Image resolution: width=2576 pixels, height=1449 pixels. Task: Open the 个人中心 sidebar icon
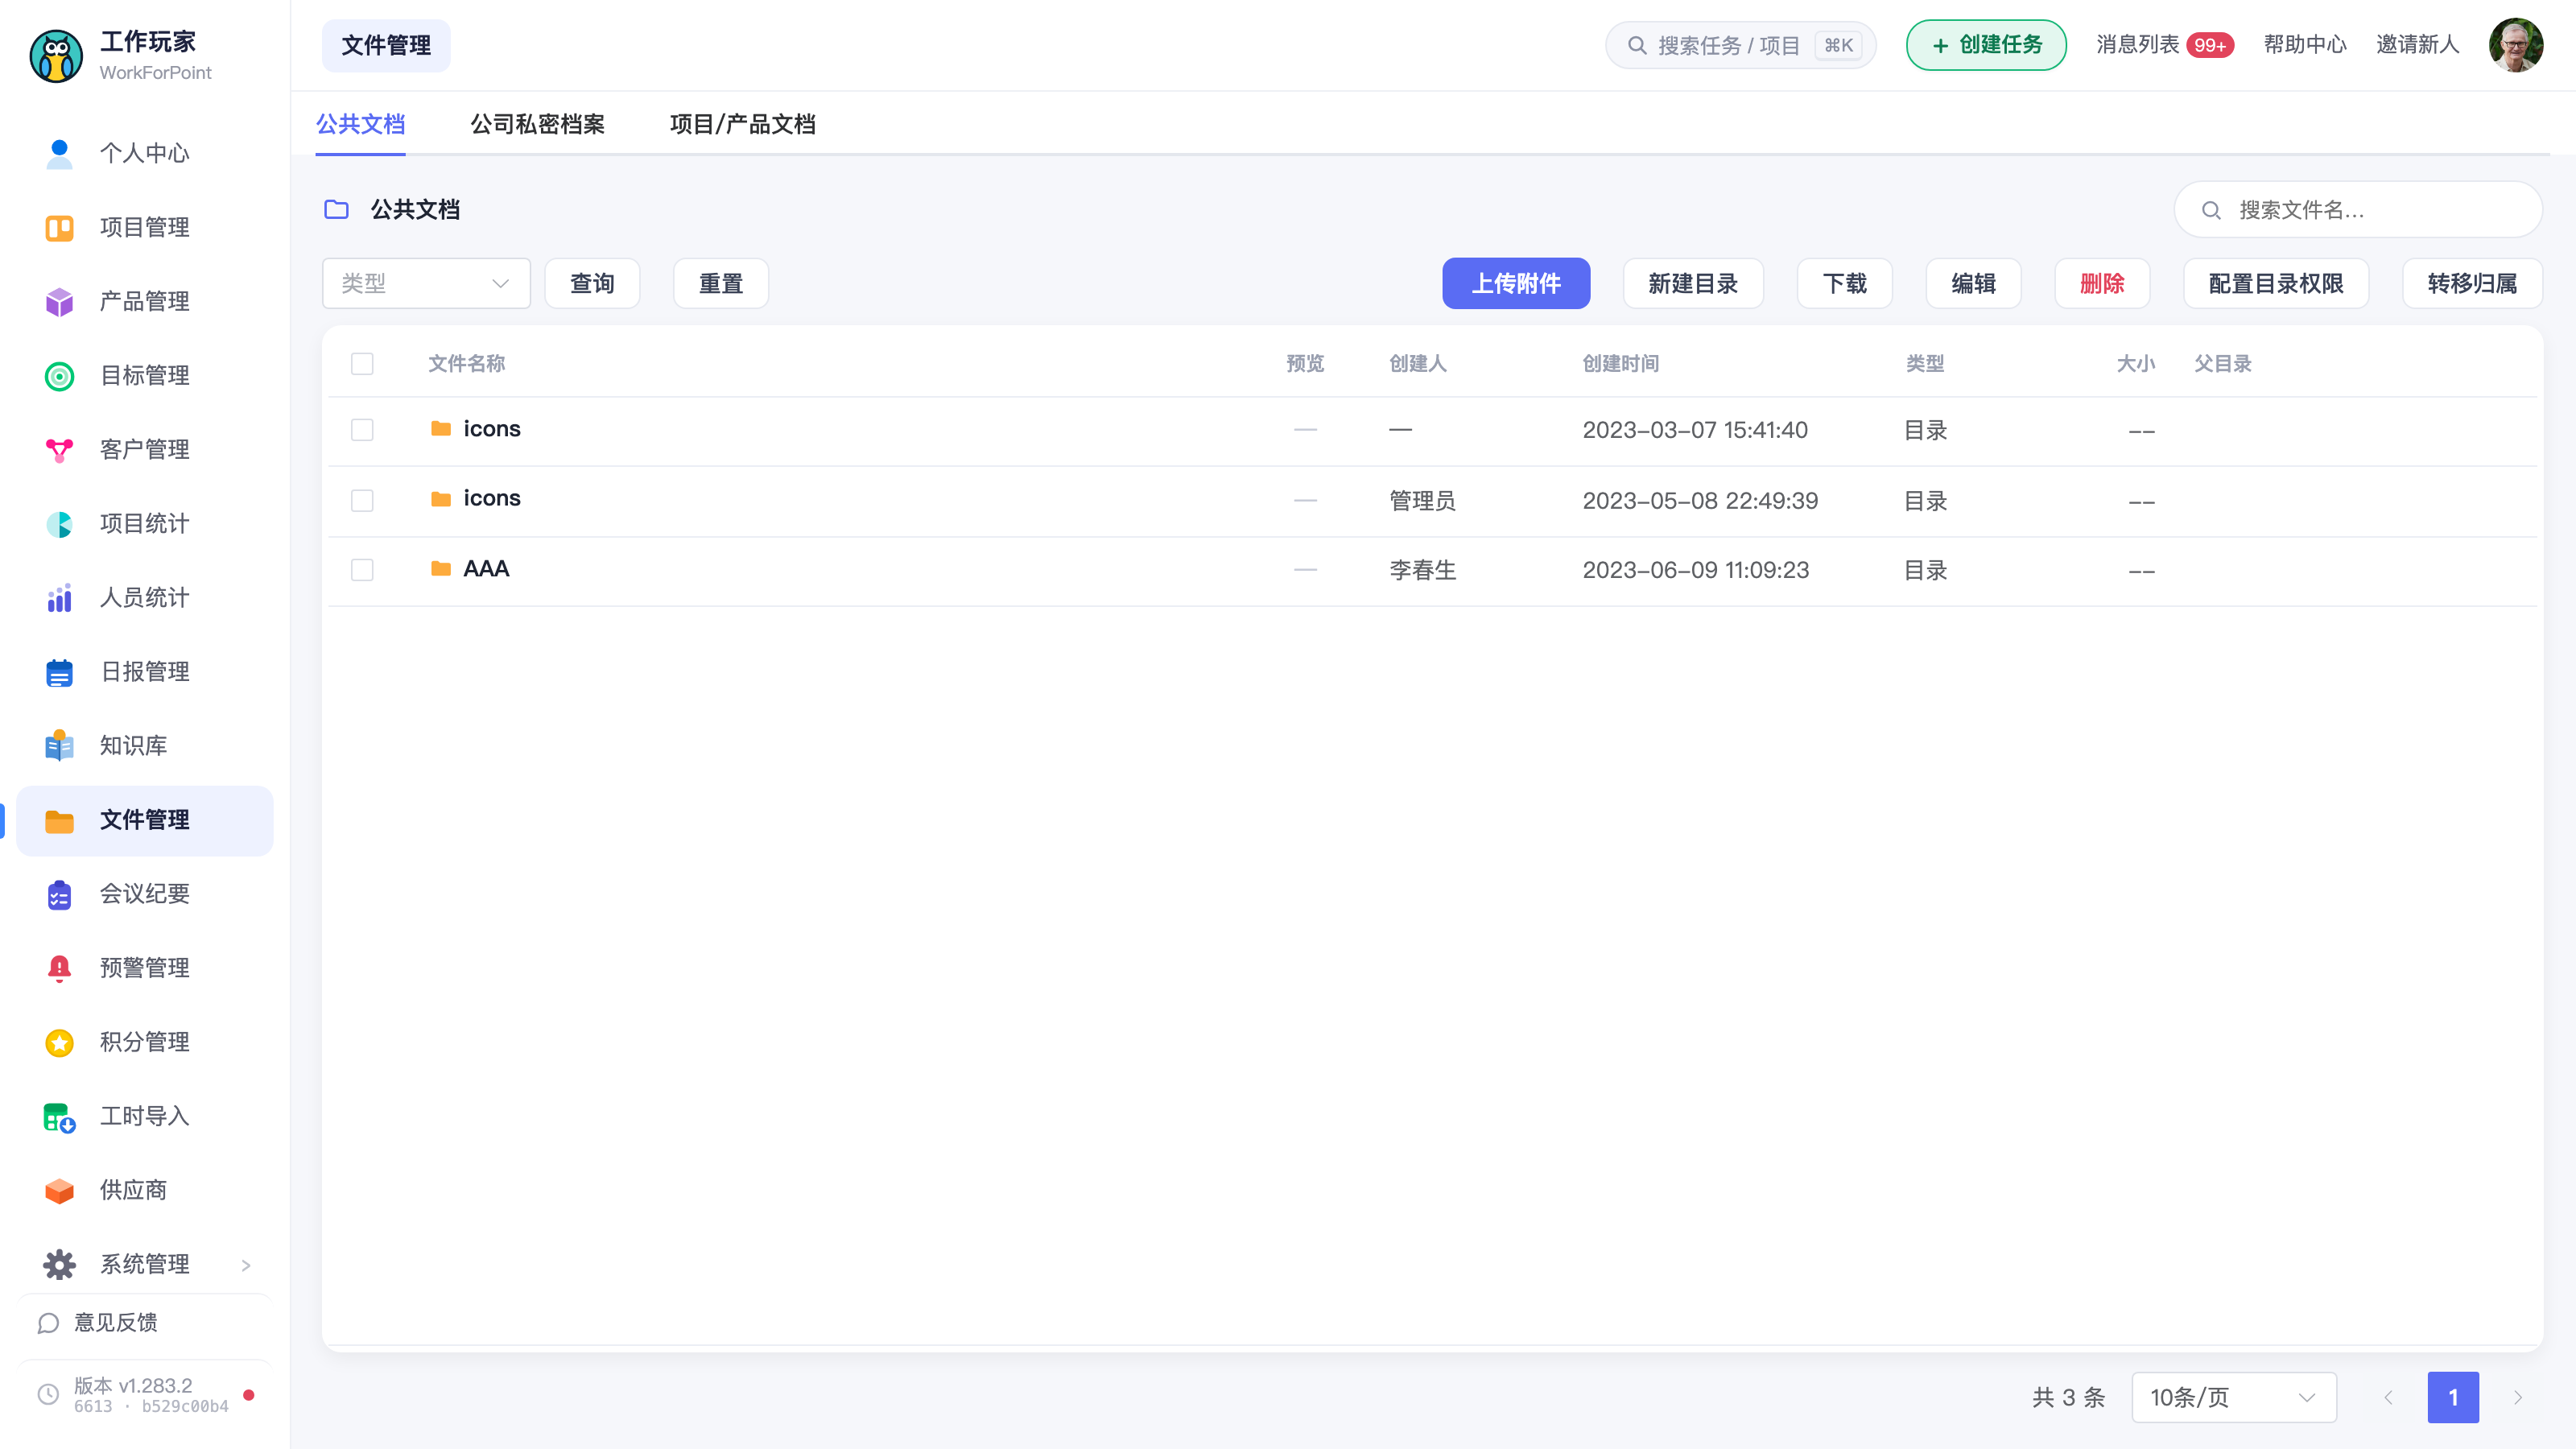click(x=59, y=153)
